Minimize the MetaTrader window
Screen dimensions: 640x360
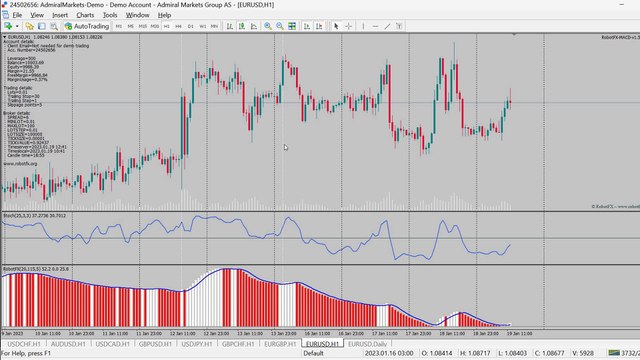pyautogui.click(x=622, y=5)
